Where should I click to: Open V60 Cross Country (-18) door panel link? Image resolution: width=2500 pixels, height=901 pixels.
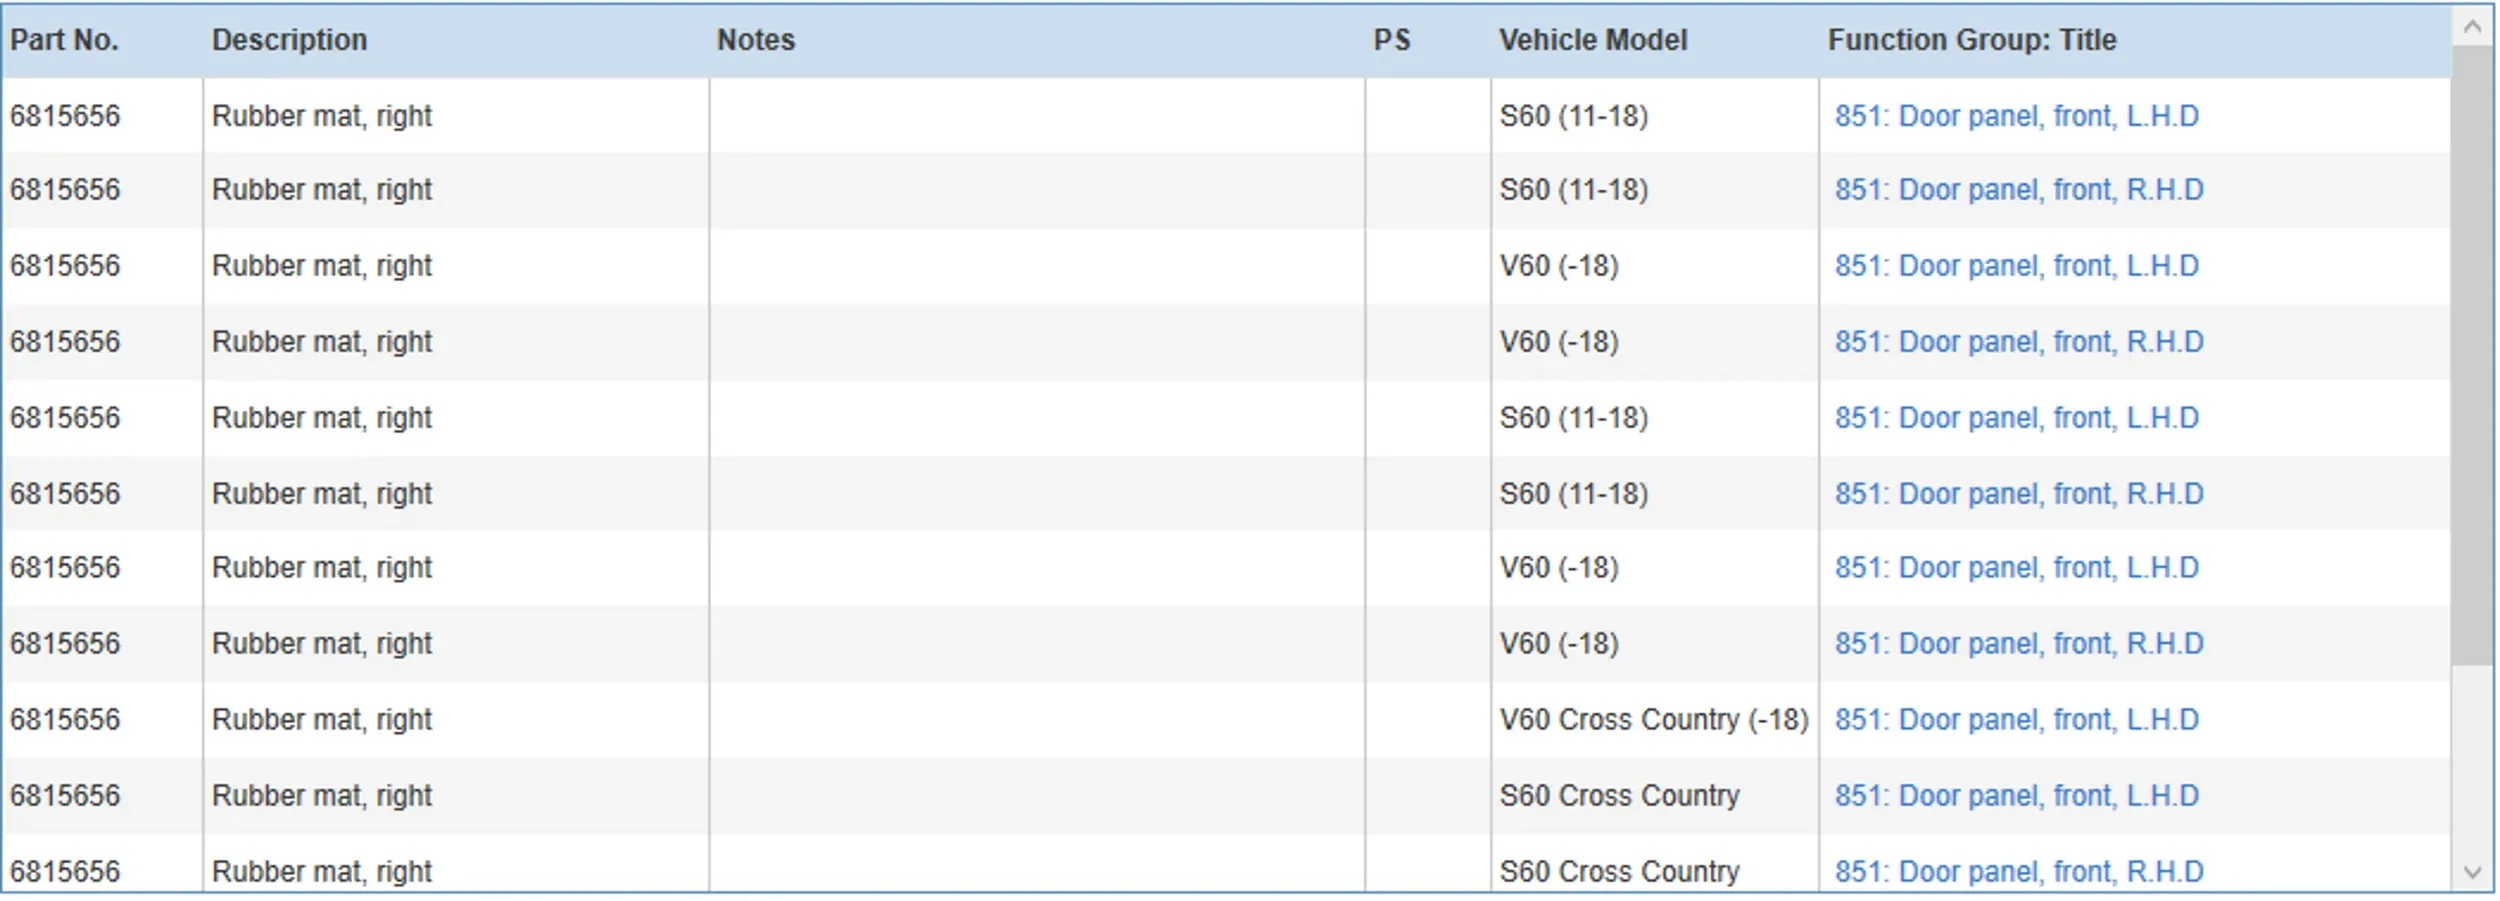coord(2016,720)
